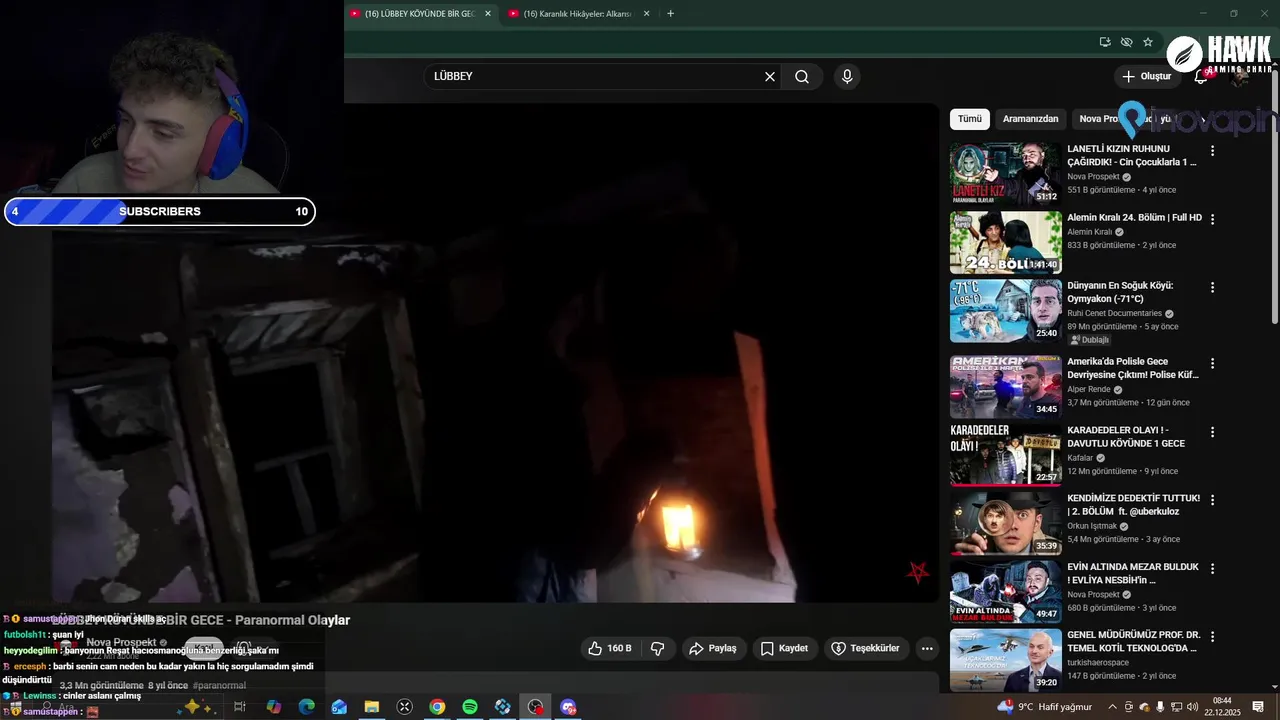
Task: Open the YouTube notifications bell
Action: pos(1201,76)
